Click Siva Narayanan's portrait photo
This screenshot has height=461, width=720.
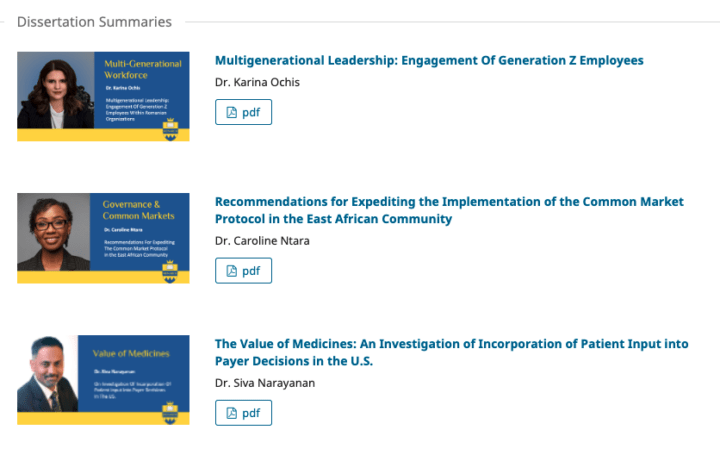point(48,374)
